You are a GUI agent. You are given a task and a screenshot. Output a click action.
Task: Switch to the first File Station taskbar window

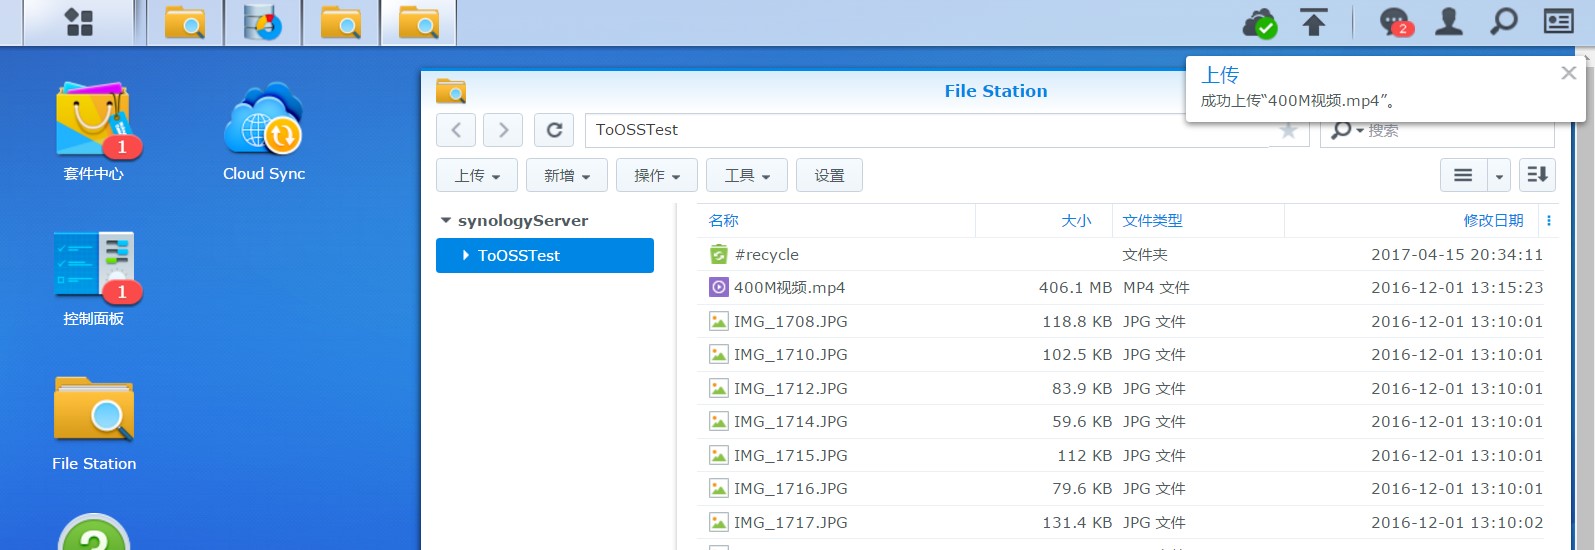[185, 22]
